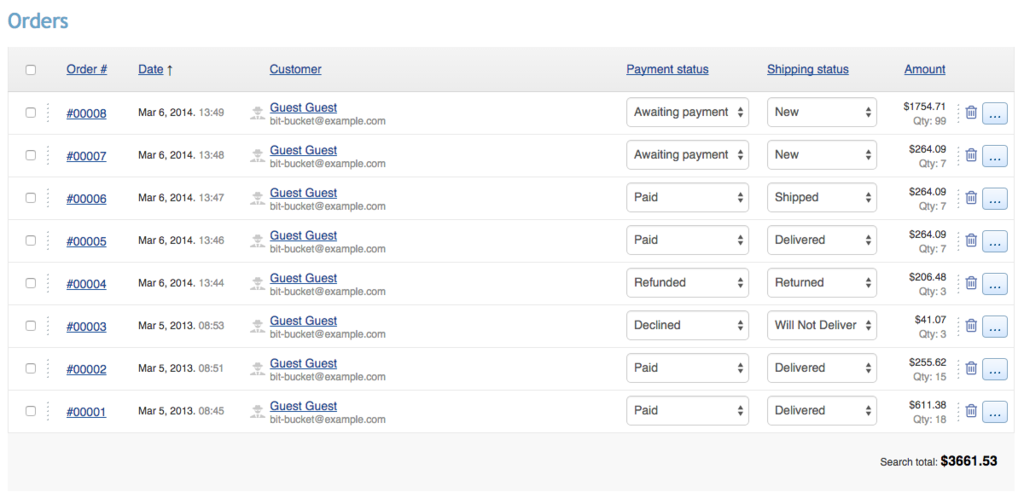Viewport: 1024px width, 498px height.
Task: Open payment status dropdown for order #00008
Action: [x=688, y=113]
